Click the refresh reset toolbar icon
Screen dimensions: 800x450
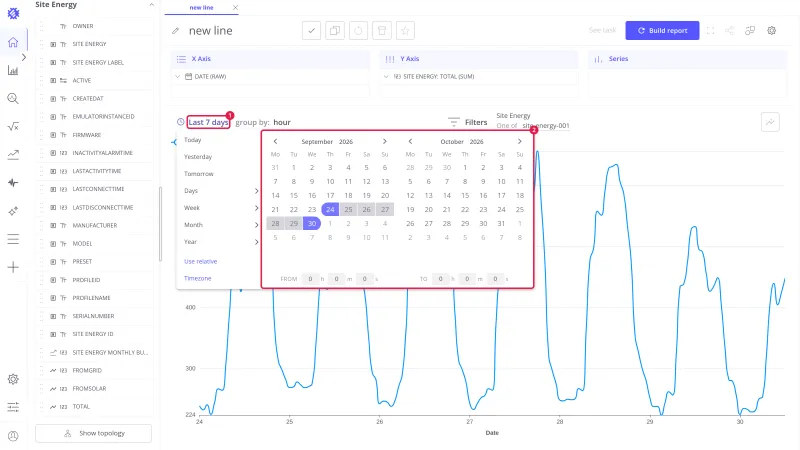(358, 31)
